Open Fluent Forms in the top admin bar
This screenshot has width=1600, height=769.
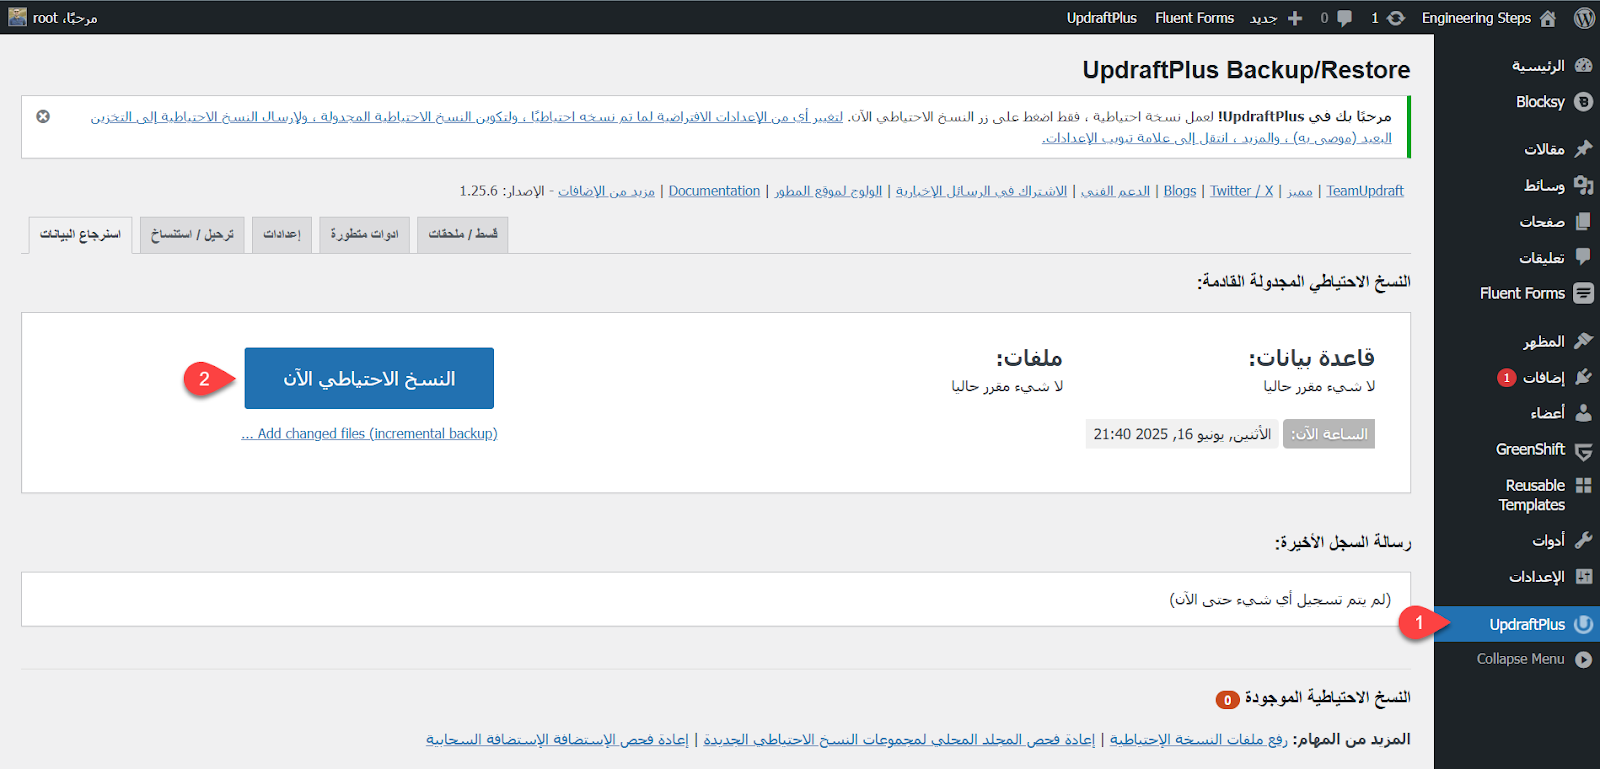pyautogui.click(x=1194, y=18)
